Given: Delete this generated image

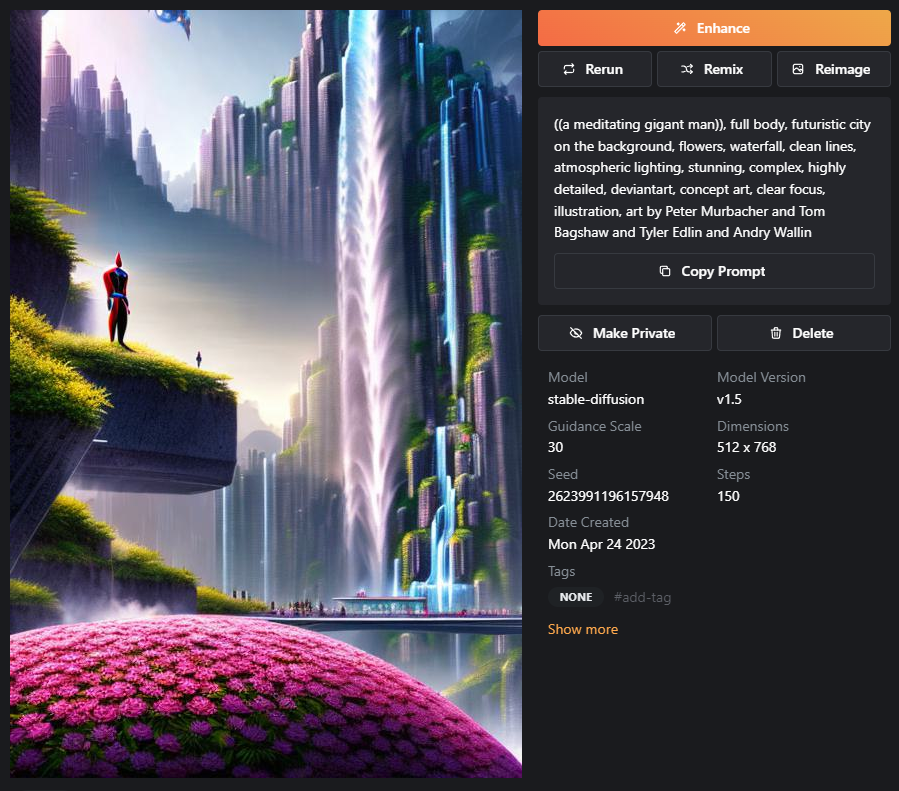Looking at the screenshot, I should pyautogui.click(x=803, y=333).
